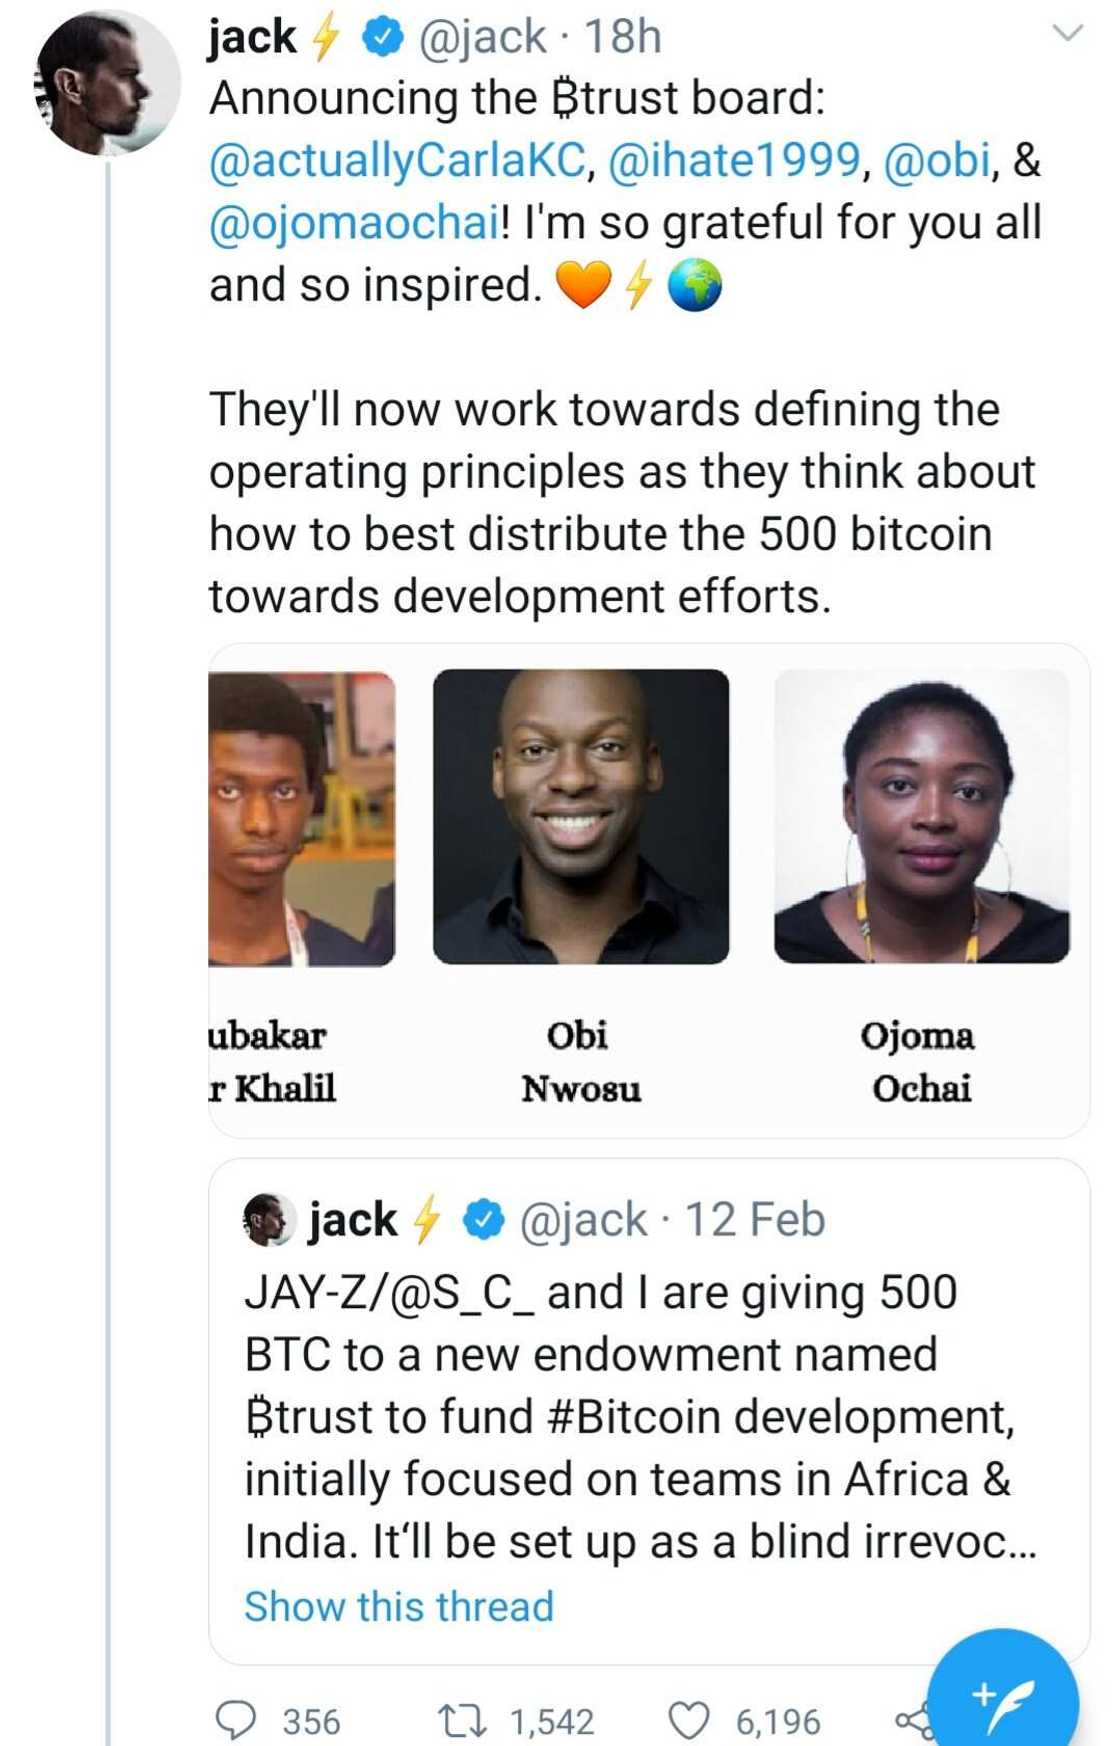Viewport: 1120px width, 1746px height.
Task: Tap the jack display name in tweet header
Action: click(252, 38)
